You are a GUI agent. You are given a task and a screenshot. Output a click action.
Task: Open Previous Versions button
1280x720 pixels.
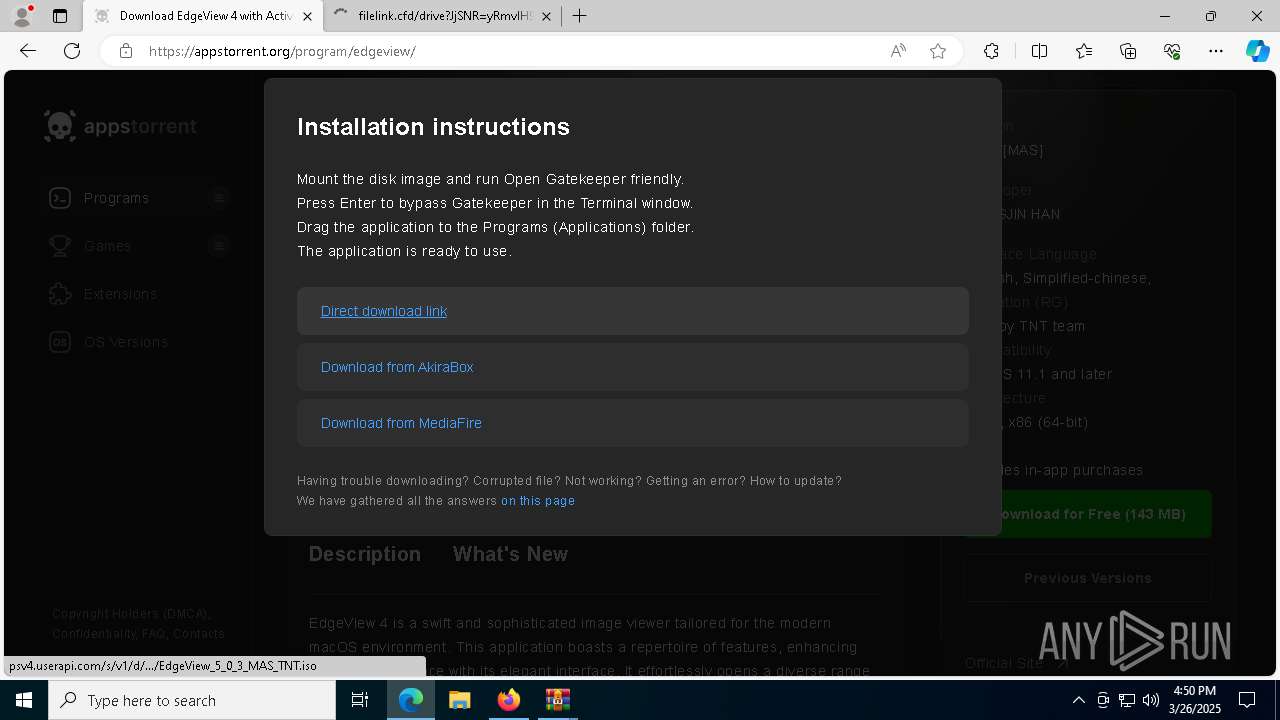coord(1088,578)
